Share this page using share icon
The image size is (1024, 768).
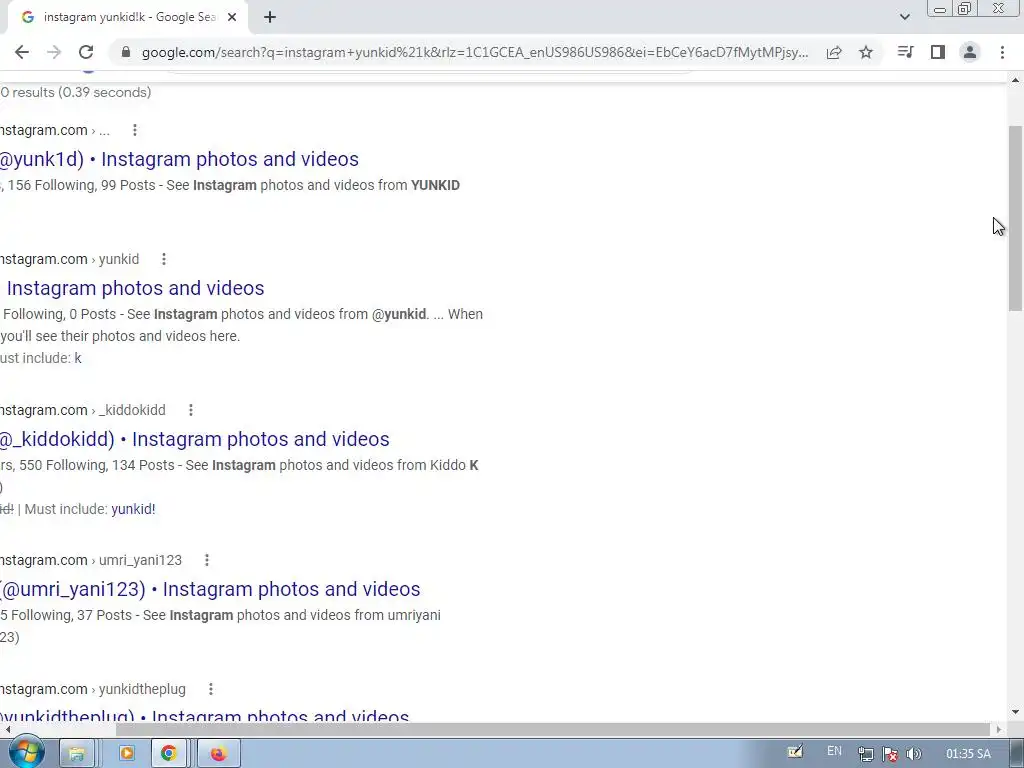pos(834,52)
